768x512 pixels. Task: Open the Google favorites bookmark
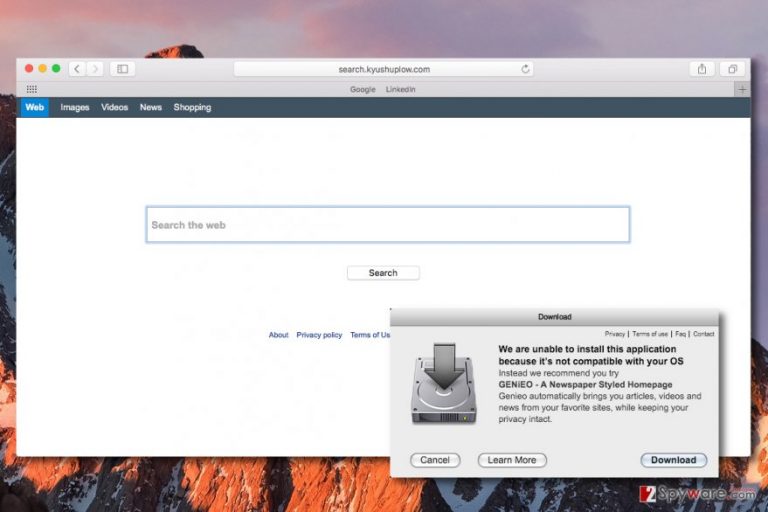(x=363, y=90)
